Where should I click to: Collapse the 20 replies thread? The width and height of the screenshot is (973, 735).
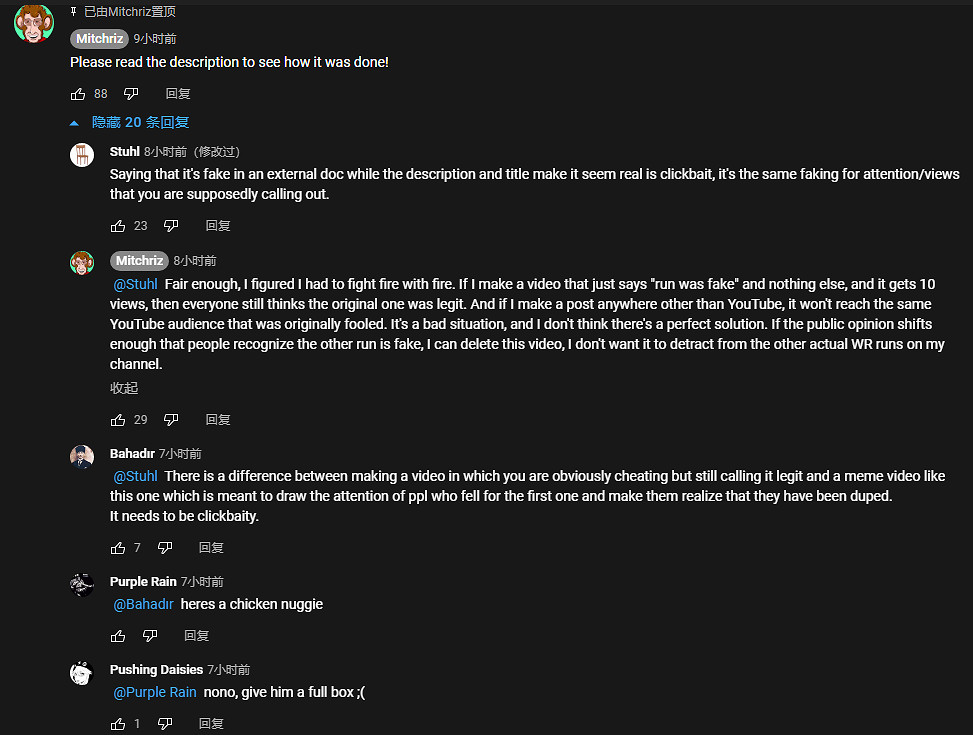(130, 122)
